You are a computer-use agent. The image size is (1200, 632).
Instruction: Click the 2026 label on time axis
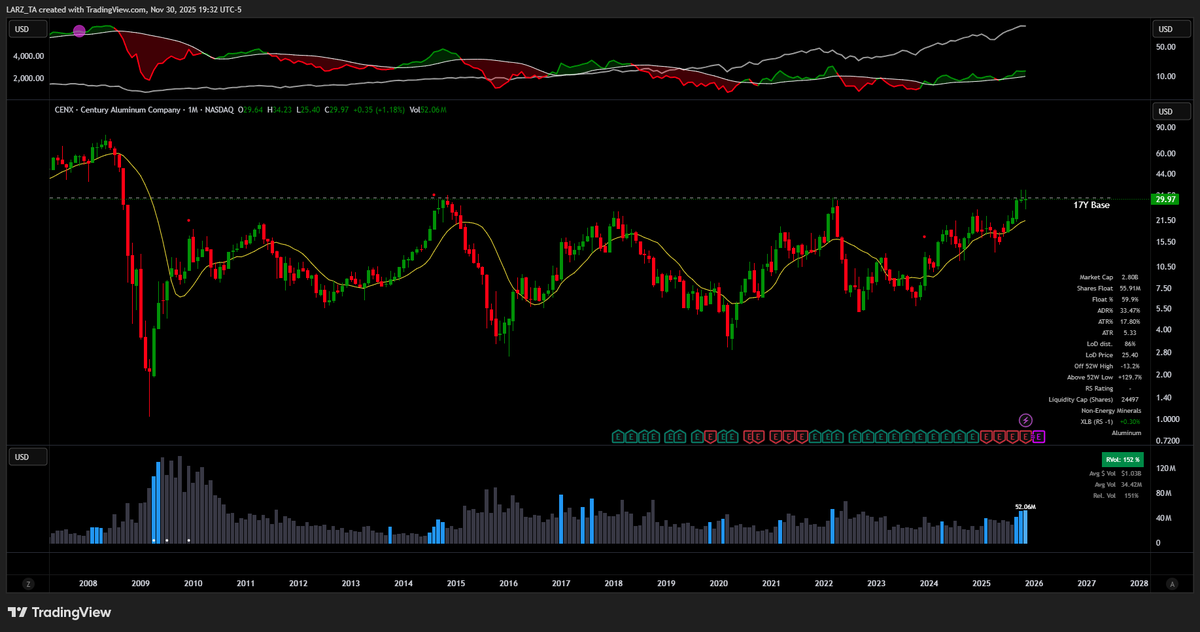click(x=1033, y=583)
